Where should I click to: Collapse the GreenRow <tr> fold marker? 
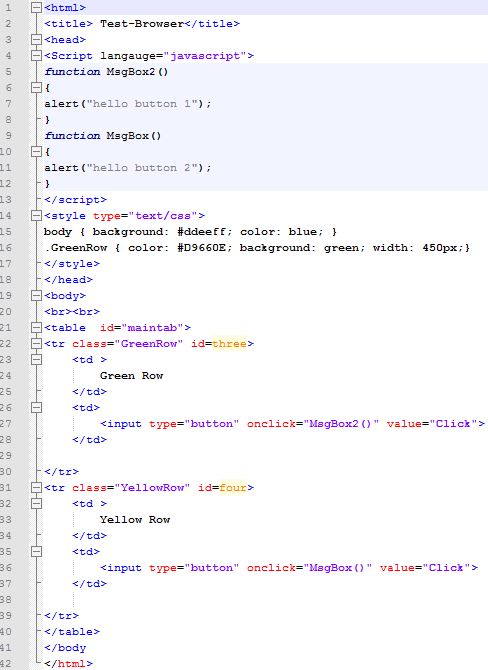[37, 344]
